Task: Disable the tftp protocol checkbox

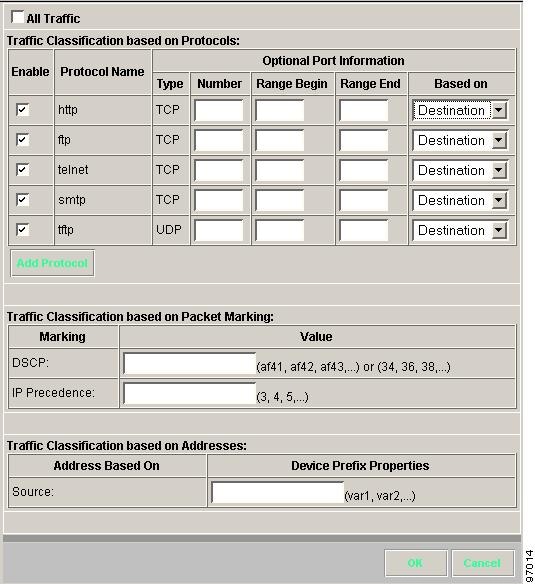Action: coord(22,230)
